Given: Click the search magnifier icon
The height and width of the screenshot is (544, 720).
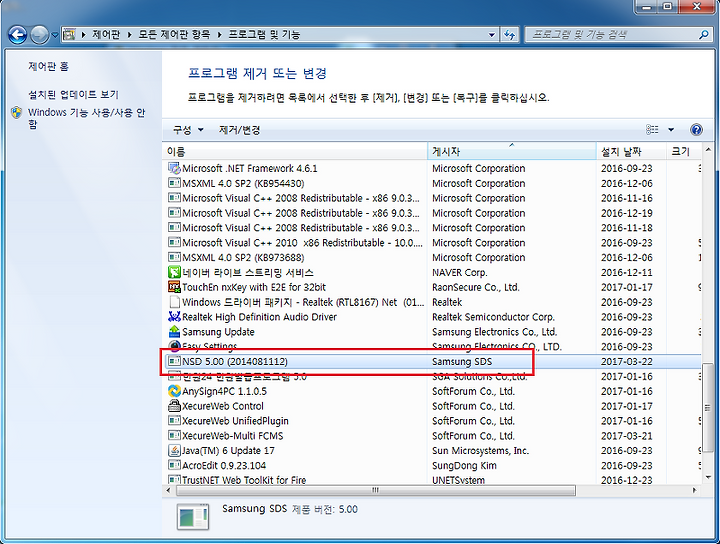Looking at the screenshot, I should (x=703, y=34).
